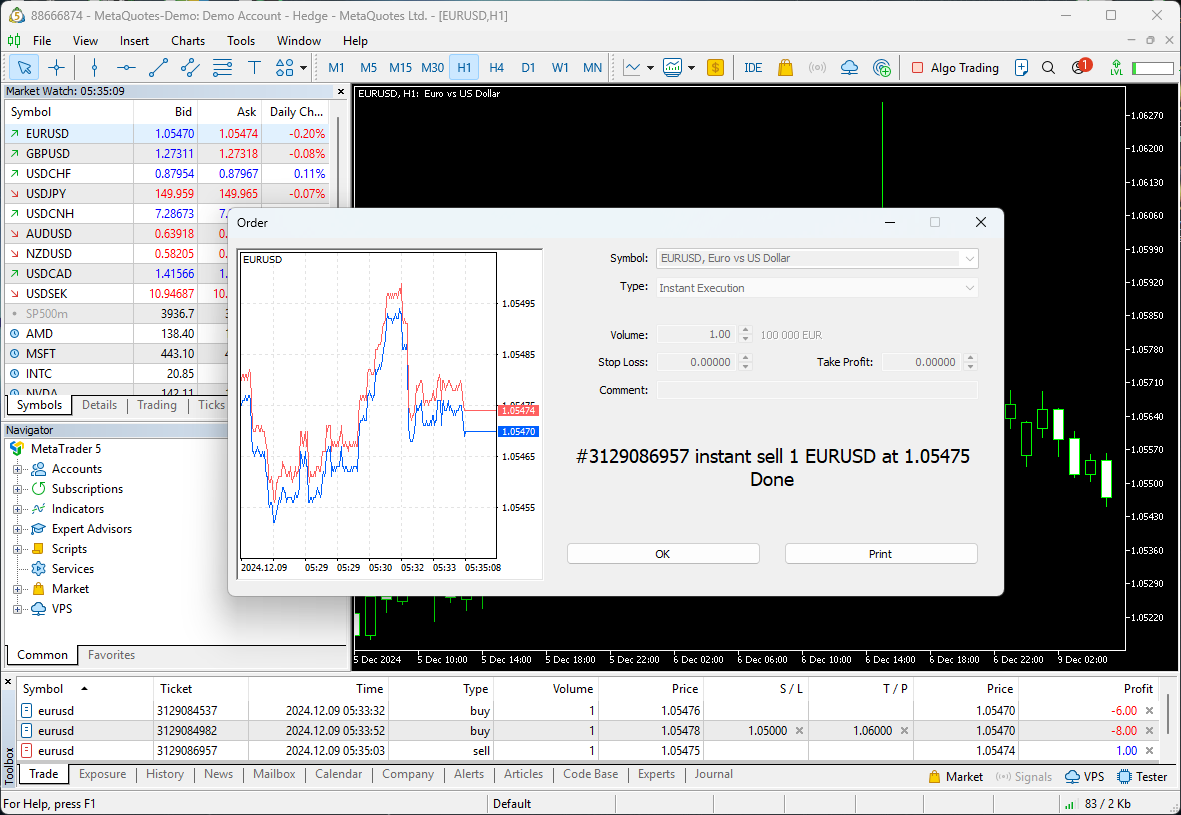Open the Calendar tab

tap(338, 774)
